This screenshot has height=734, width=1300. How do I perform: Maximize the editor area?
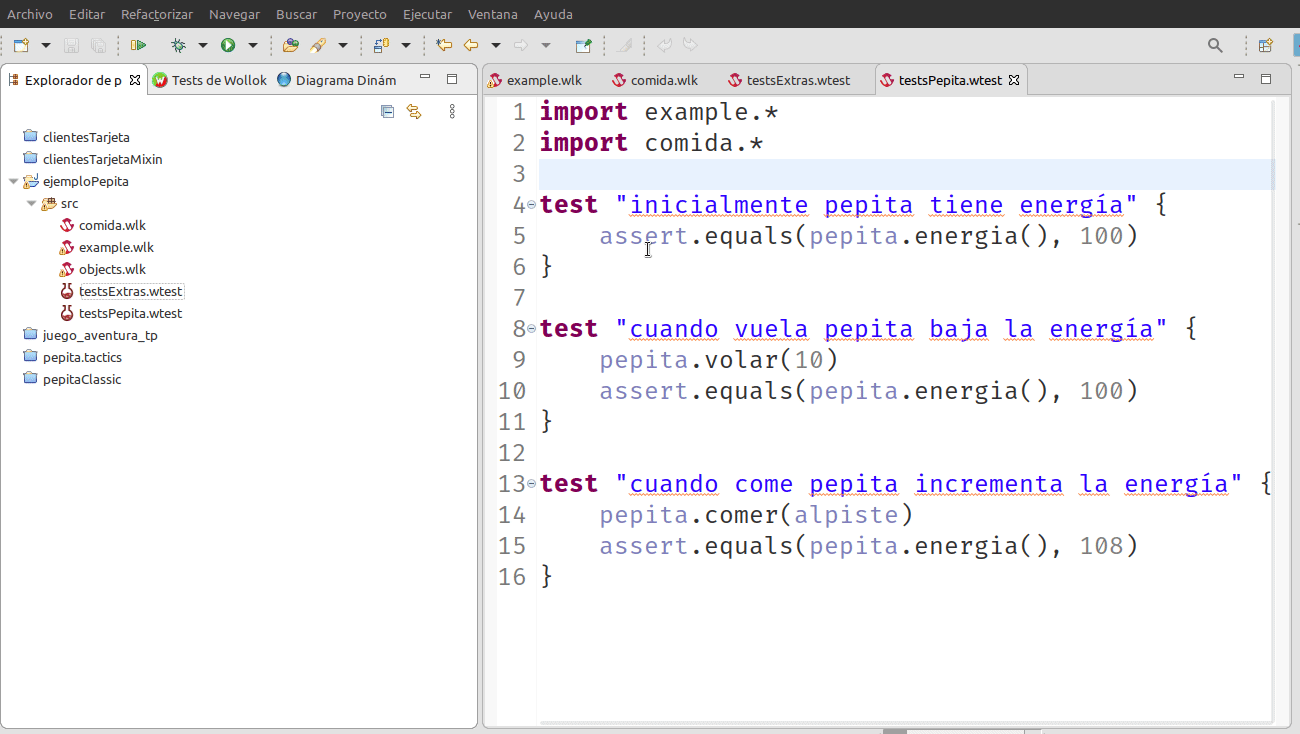click(x=1266, y=79)
